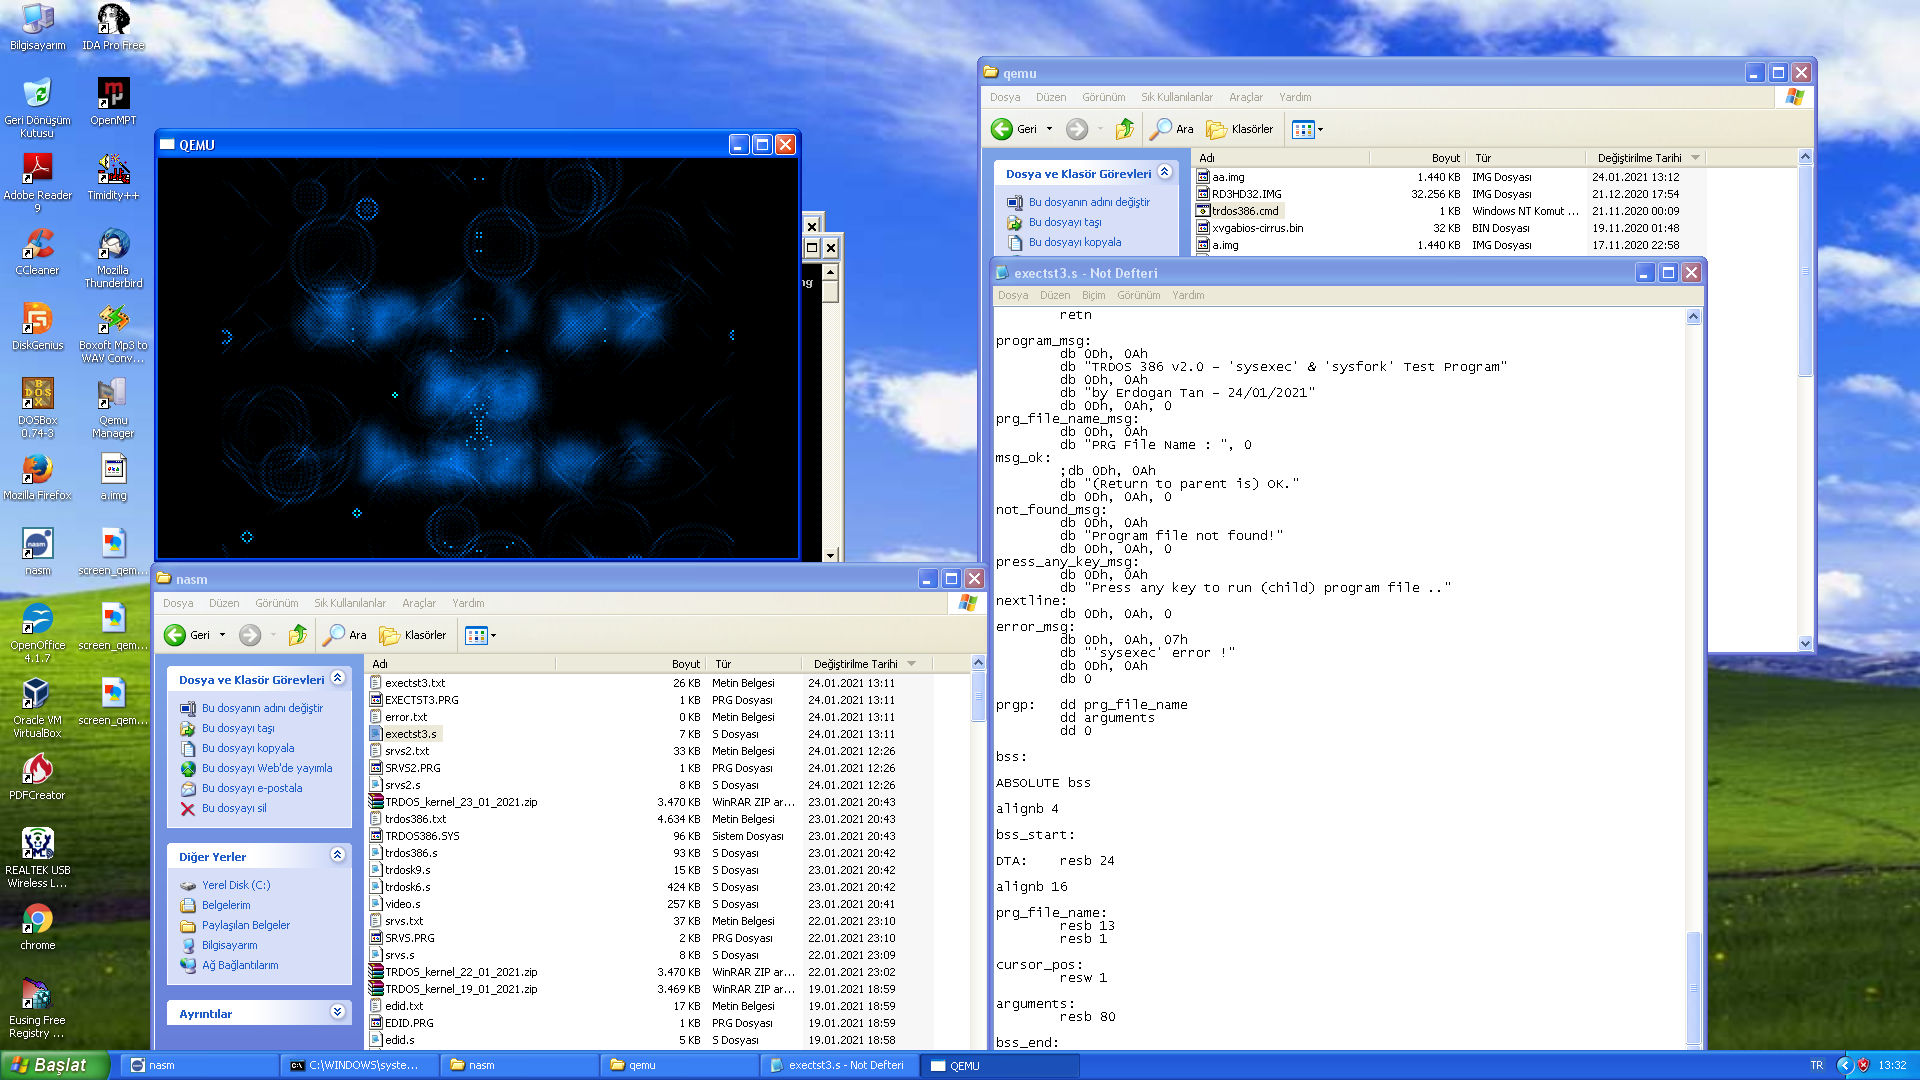Click the Klasörler icon in nasm toolbar

(x=390, y=635)
